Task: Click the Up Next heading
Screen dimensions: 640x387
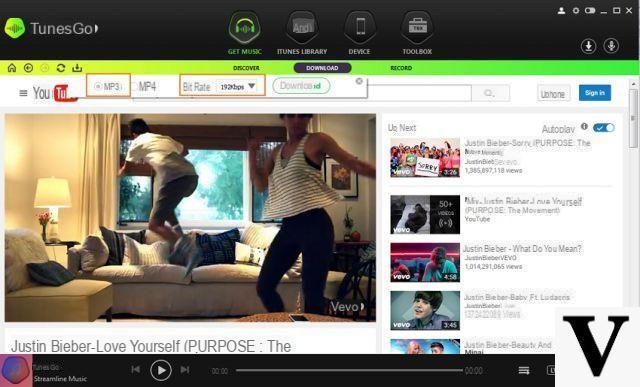Action: point(402,128)
